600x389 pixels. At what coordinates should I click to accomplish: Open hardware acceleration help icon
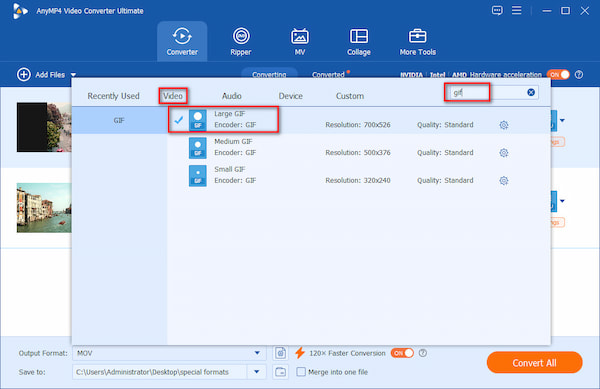(x=579, y=75)
